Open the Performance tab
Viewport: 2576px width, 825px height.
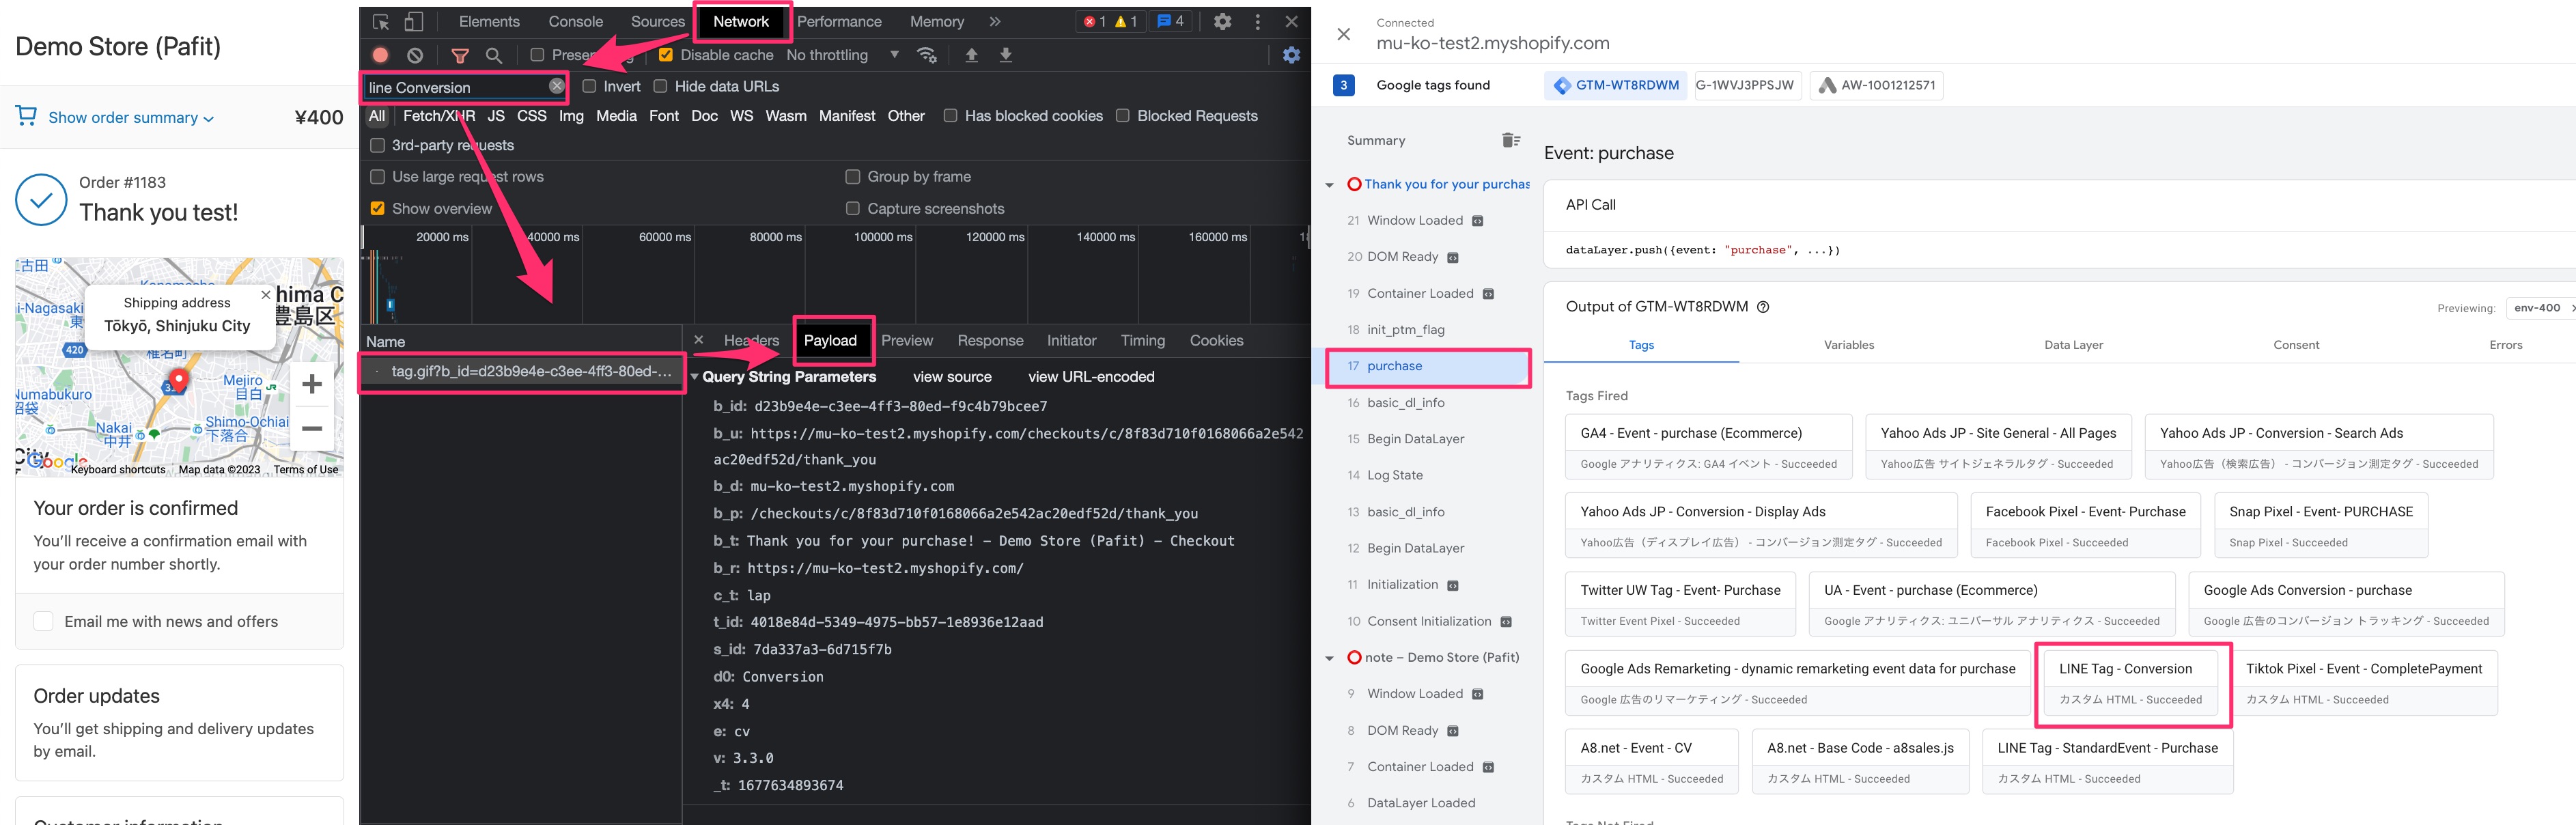(839, 21)
